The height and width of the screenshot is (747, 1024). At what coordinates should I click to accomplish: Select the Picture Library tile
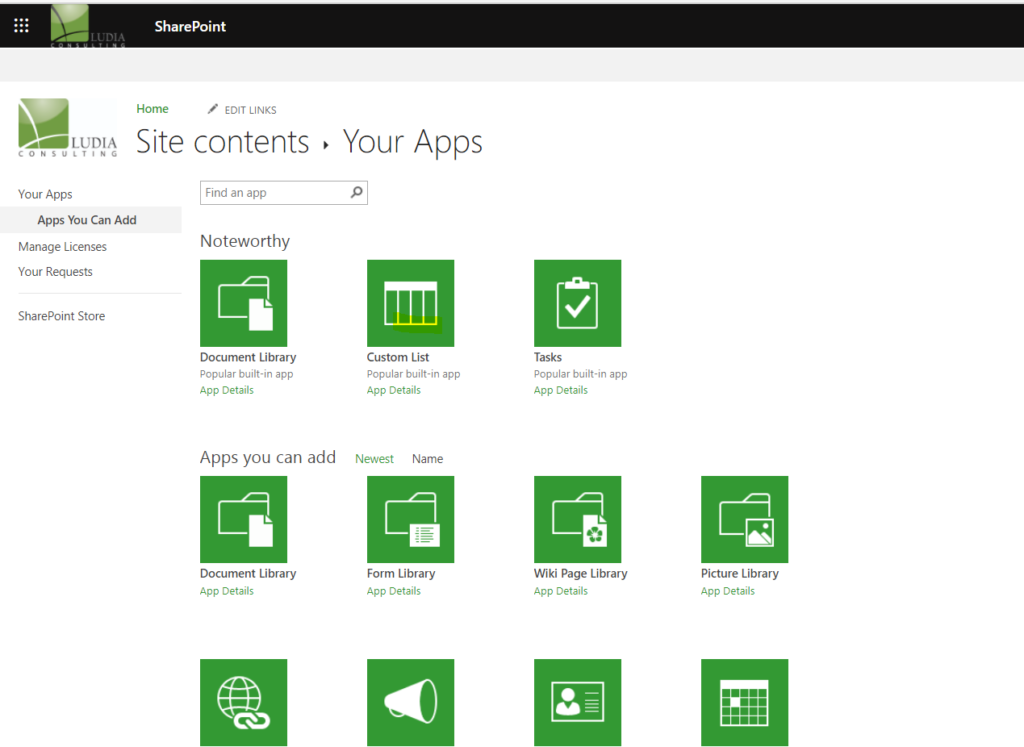(744, 519)
